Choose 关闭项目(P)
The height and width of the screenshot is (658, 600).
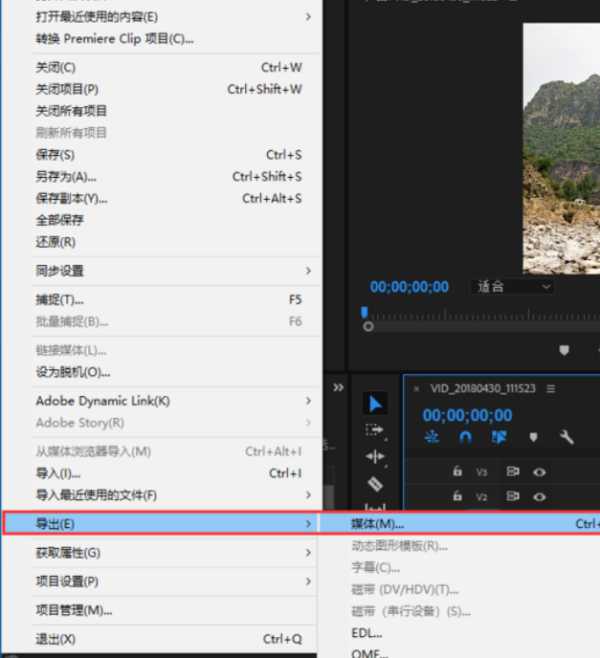click(175, 89)
